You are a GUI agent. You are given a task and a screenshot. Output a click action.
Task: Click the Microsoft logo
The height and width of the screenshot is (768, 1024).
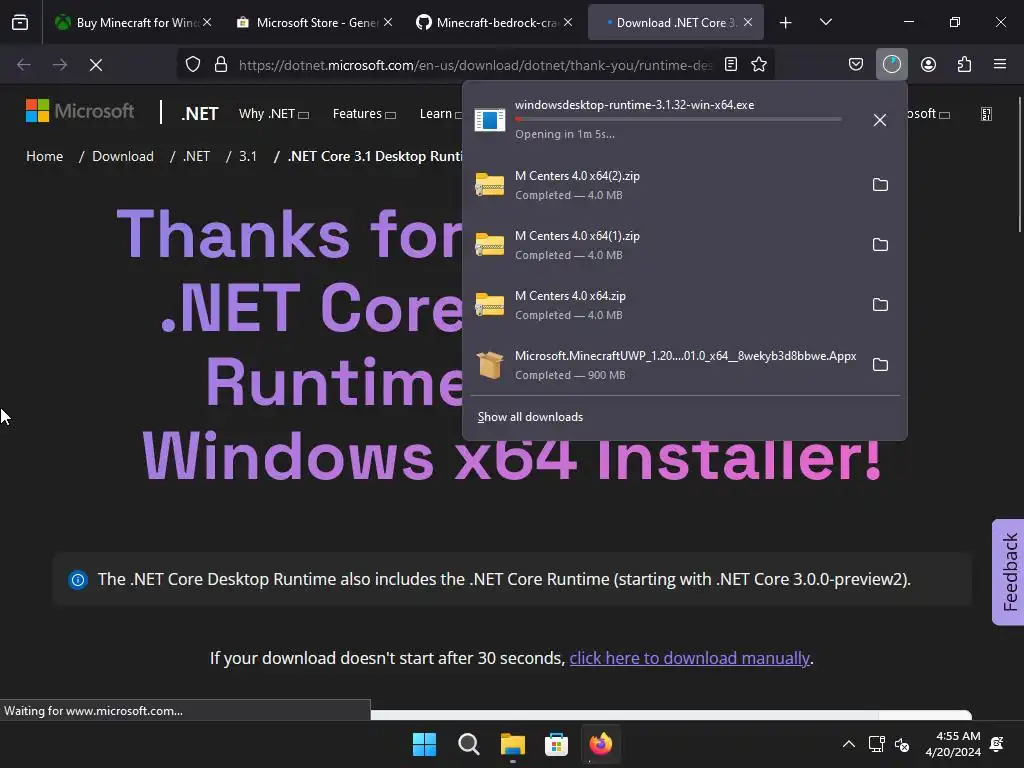coord(80,111)
